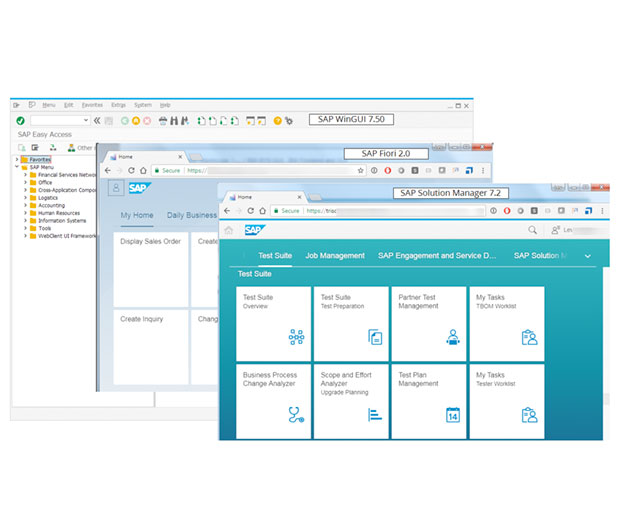
Task: Open the browser three-dot menu in Solution Manager window
Action: (602, 210)
